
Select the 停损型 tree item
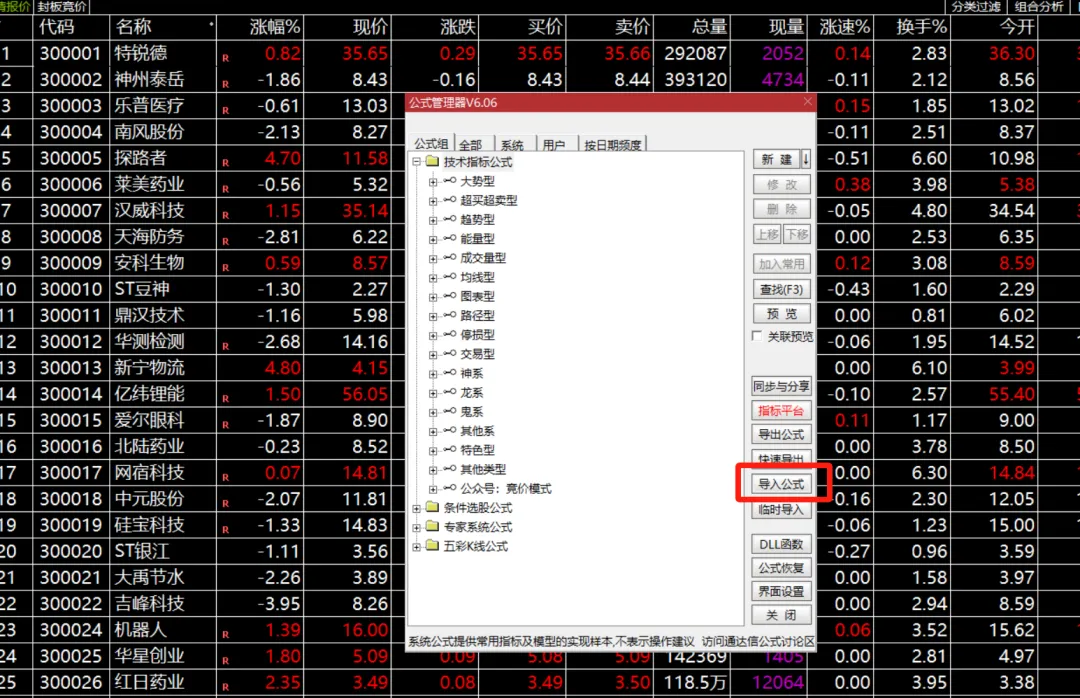pos(477,335)
